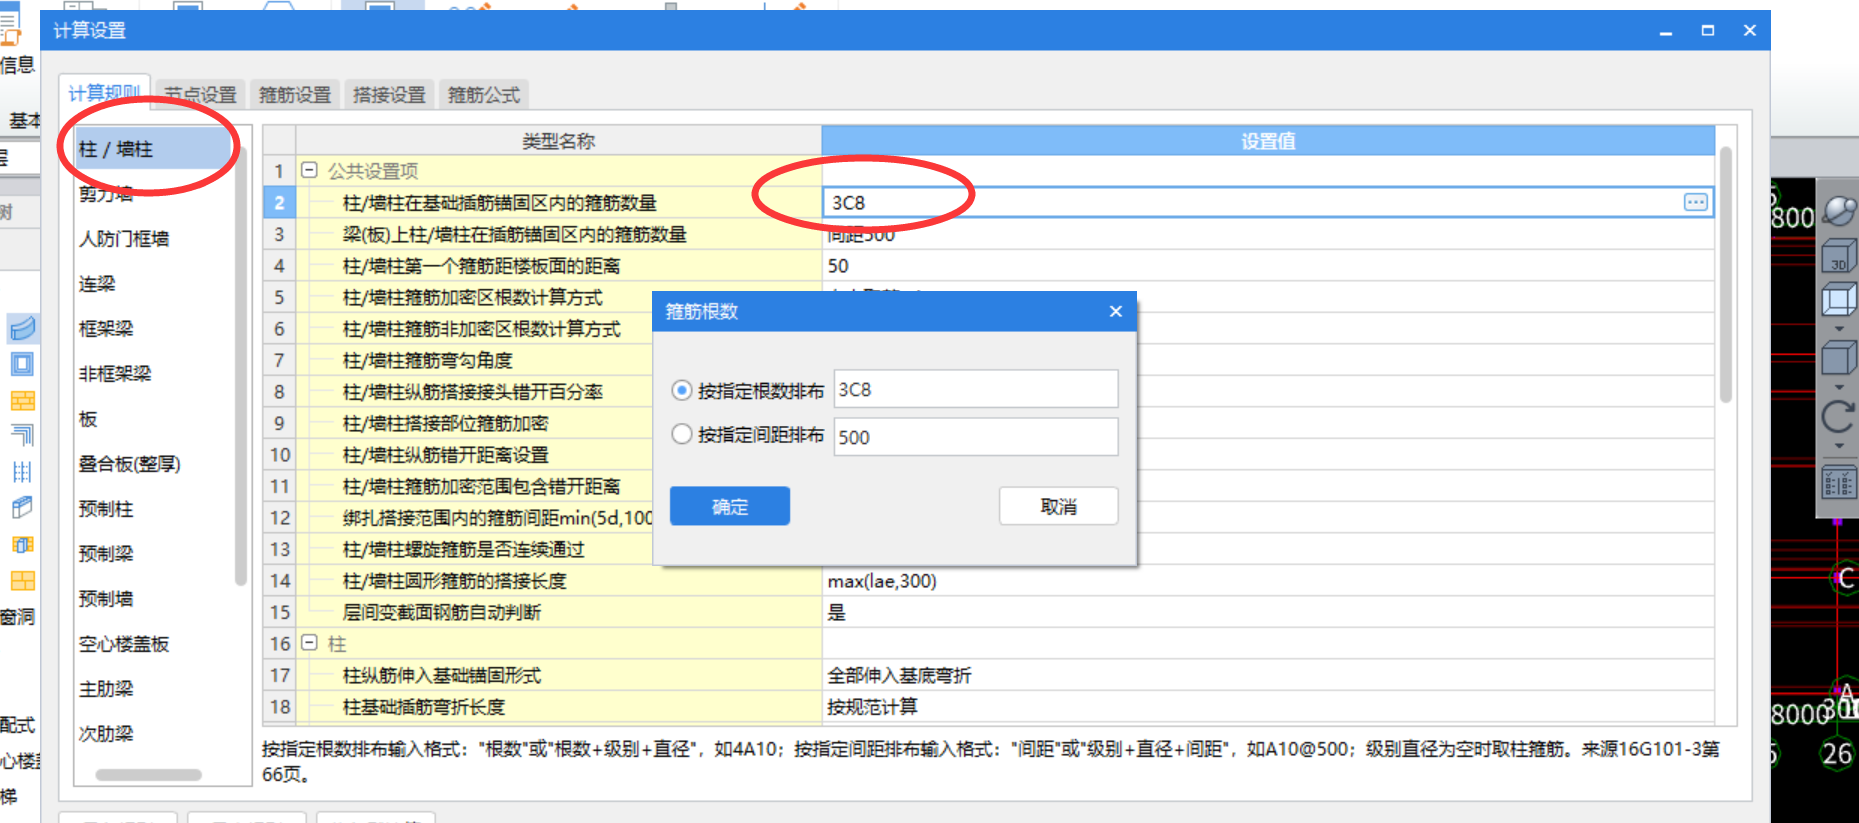The image size is (1859, 823).
Task: Click the orbit view icon in right toolbar
Action: pyautogui.click(x=1839, y=212)
